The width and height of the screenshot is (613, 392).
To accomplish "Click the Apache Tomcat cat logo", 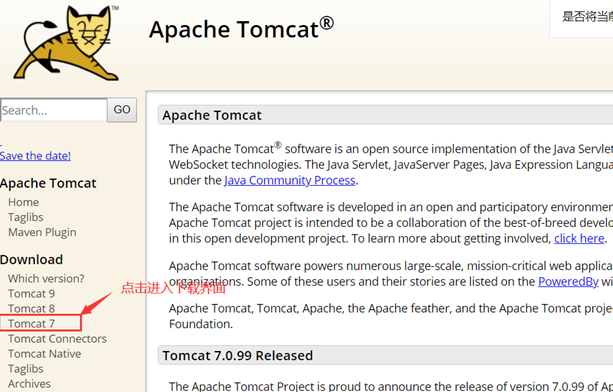I will [x=66, y=43].
